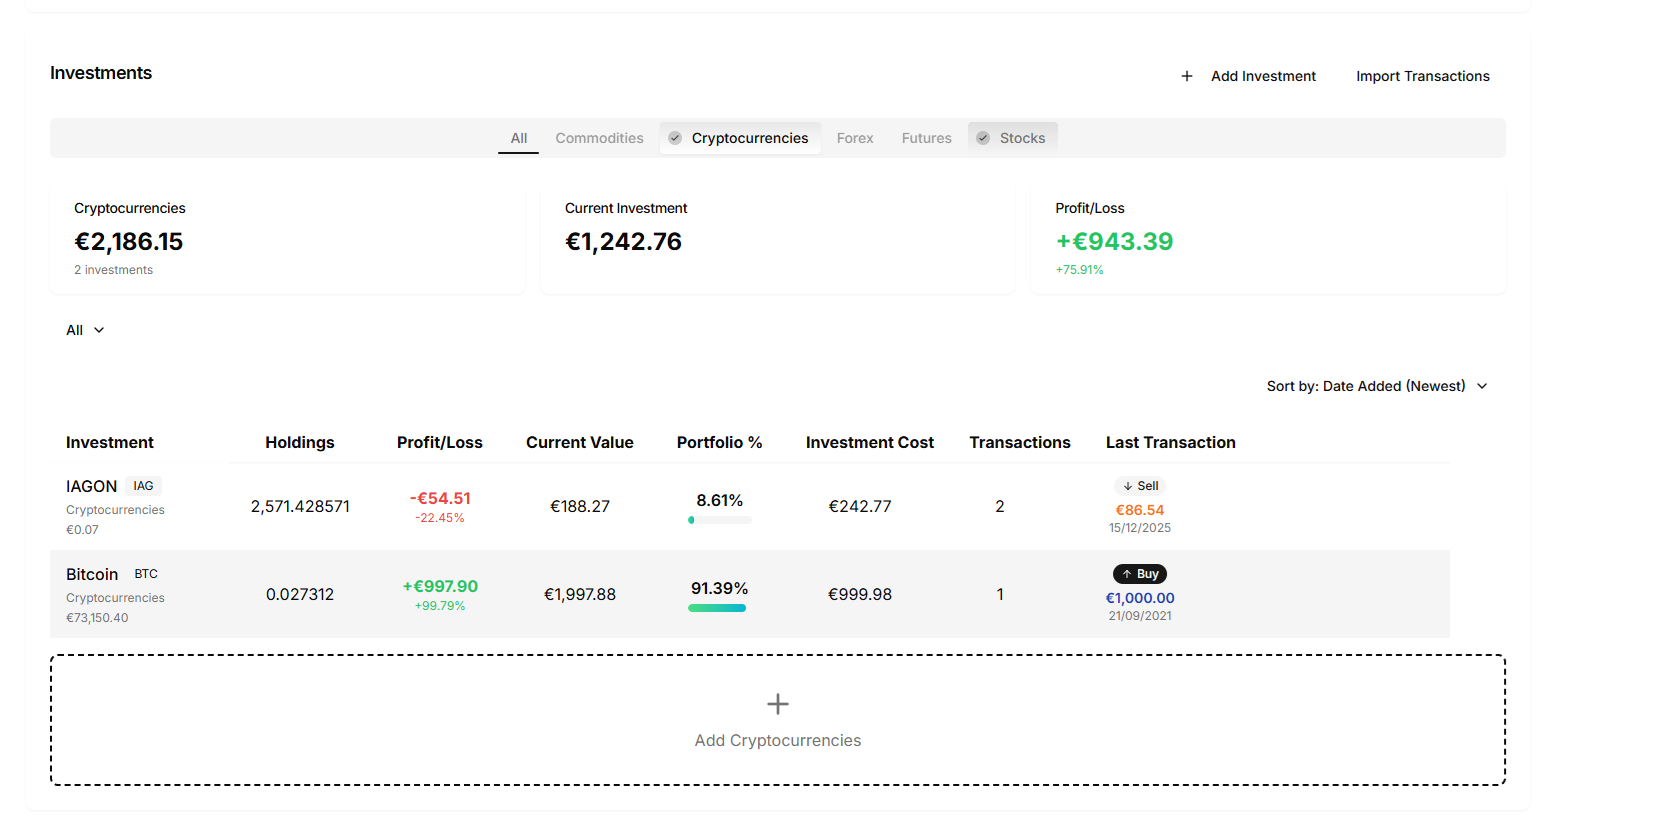The width and height of the screenshot is (1672, 822).
Task: Click the BTC ticker badge
Action: coord(146,574)
